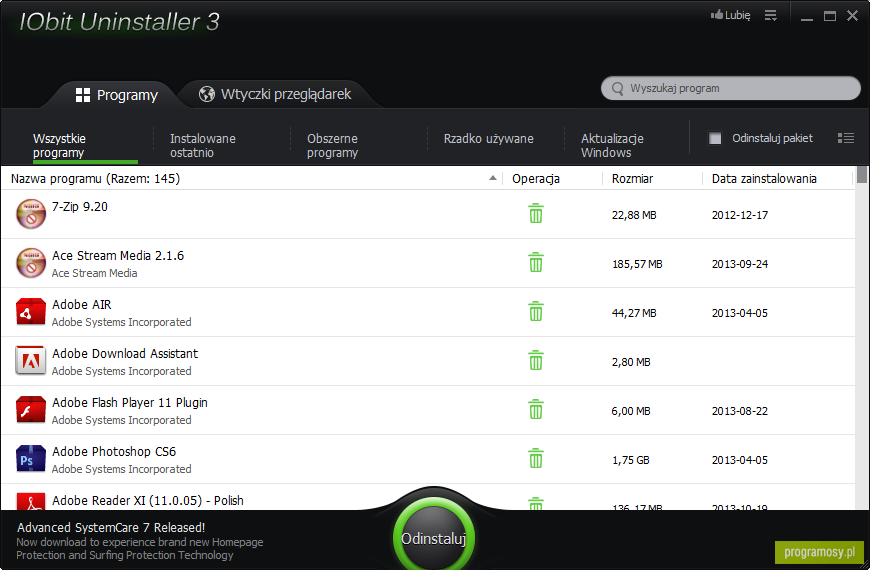Click the Wyszukaj program search field
This screenshot has height=570, width=870.
coord(731,88)
